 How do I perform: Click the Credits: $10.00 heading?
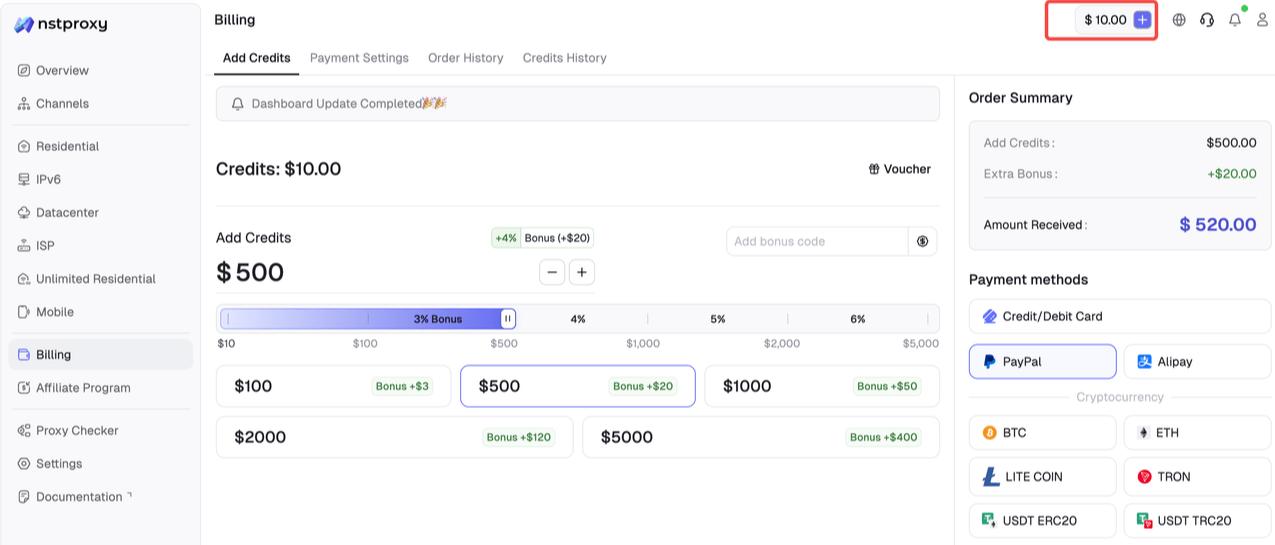point(278,169)
